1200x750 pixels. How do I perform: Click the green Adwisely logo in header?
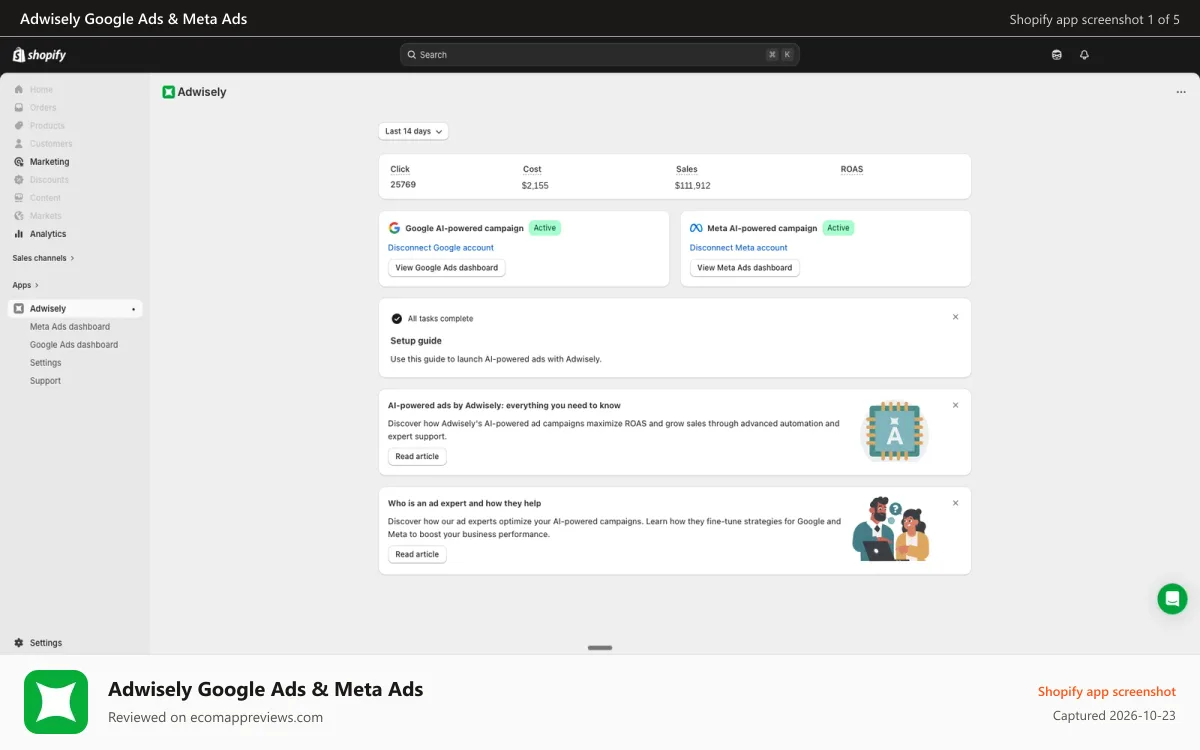click(x=169, y=92)
